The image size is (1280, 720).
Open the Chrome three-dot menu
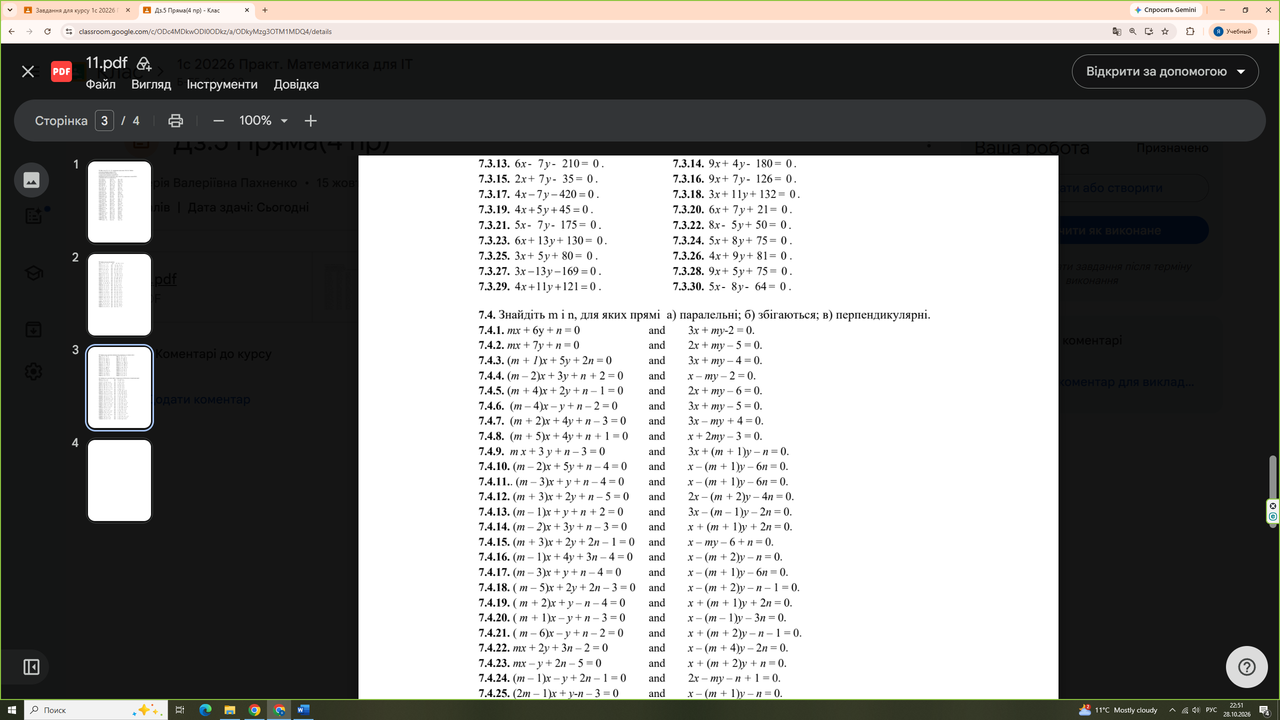[x=1267, y=31]
